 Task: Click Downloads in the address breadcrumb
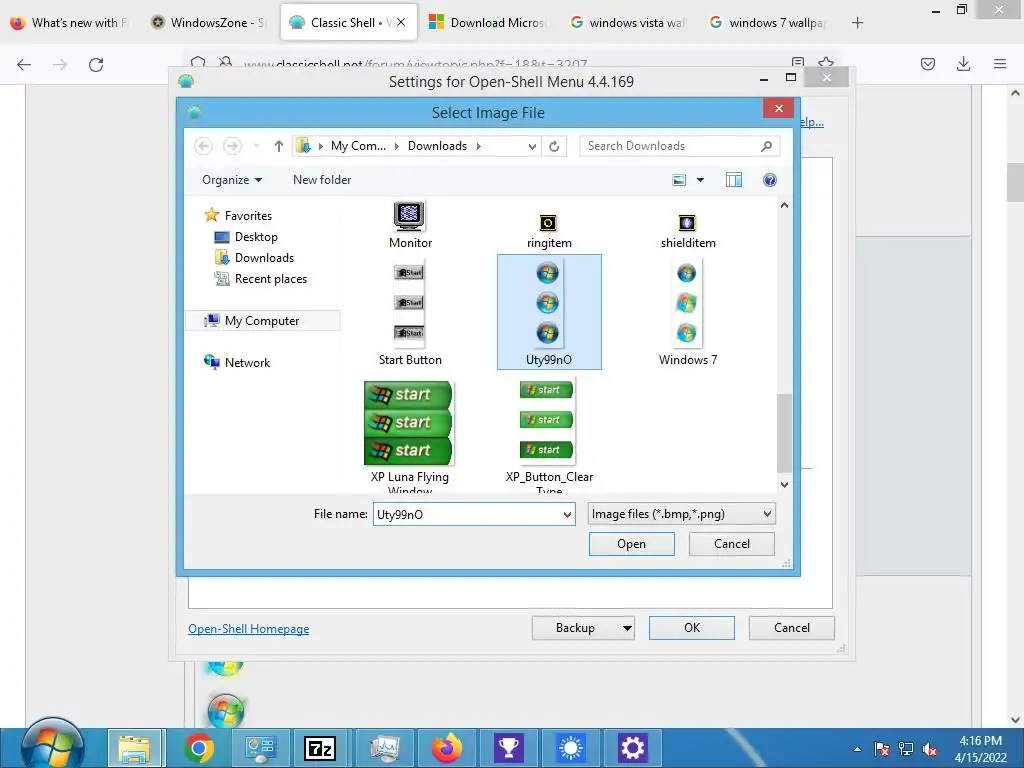(x=437, y=146)
